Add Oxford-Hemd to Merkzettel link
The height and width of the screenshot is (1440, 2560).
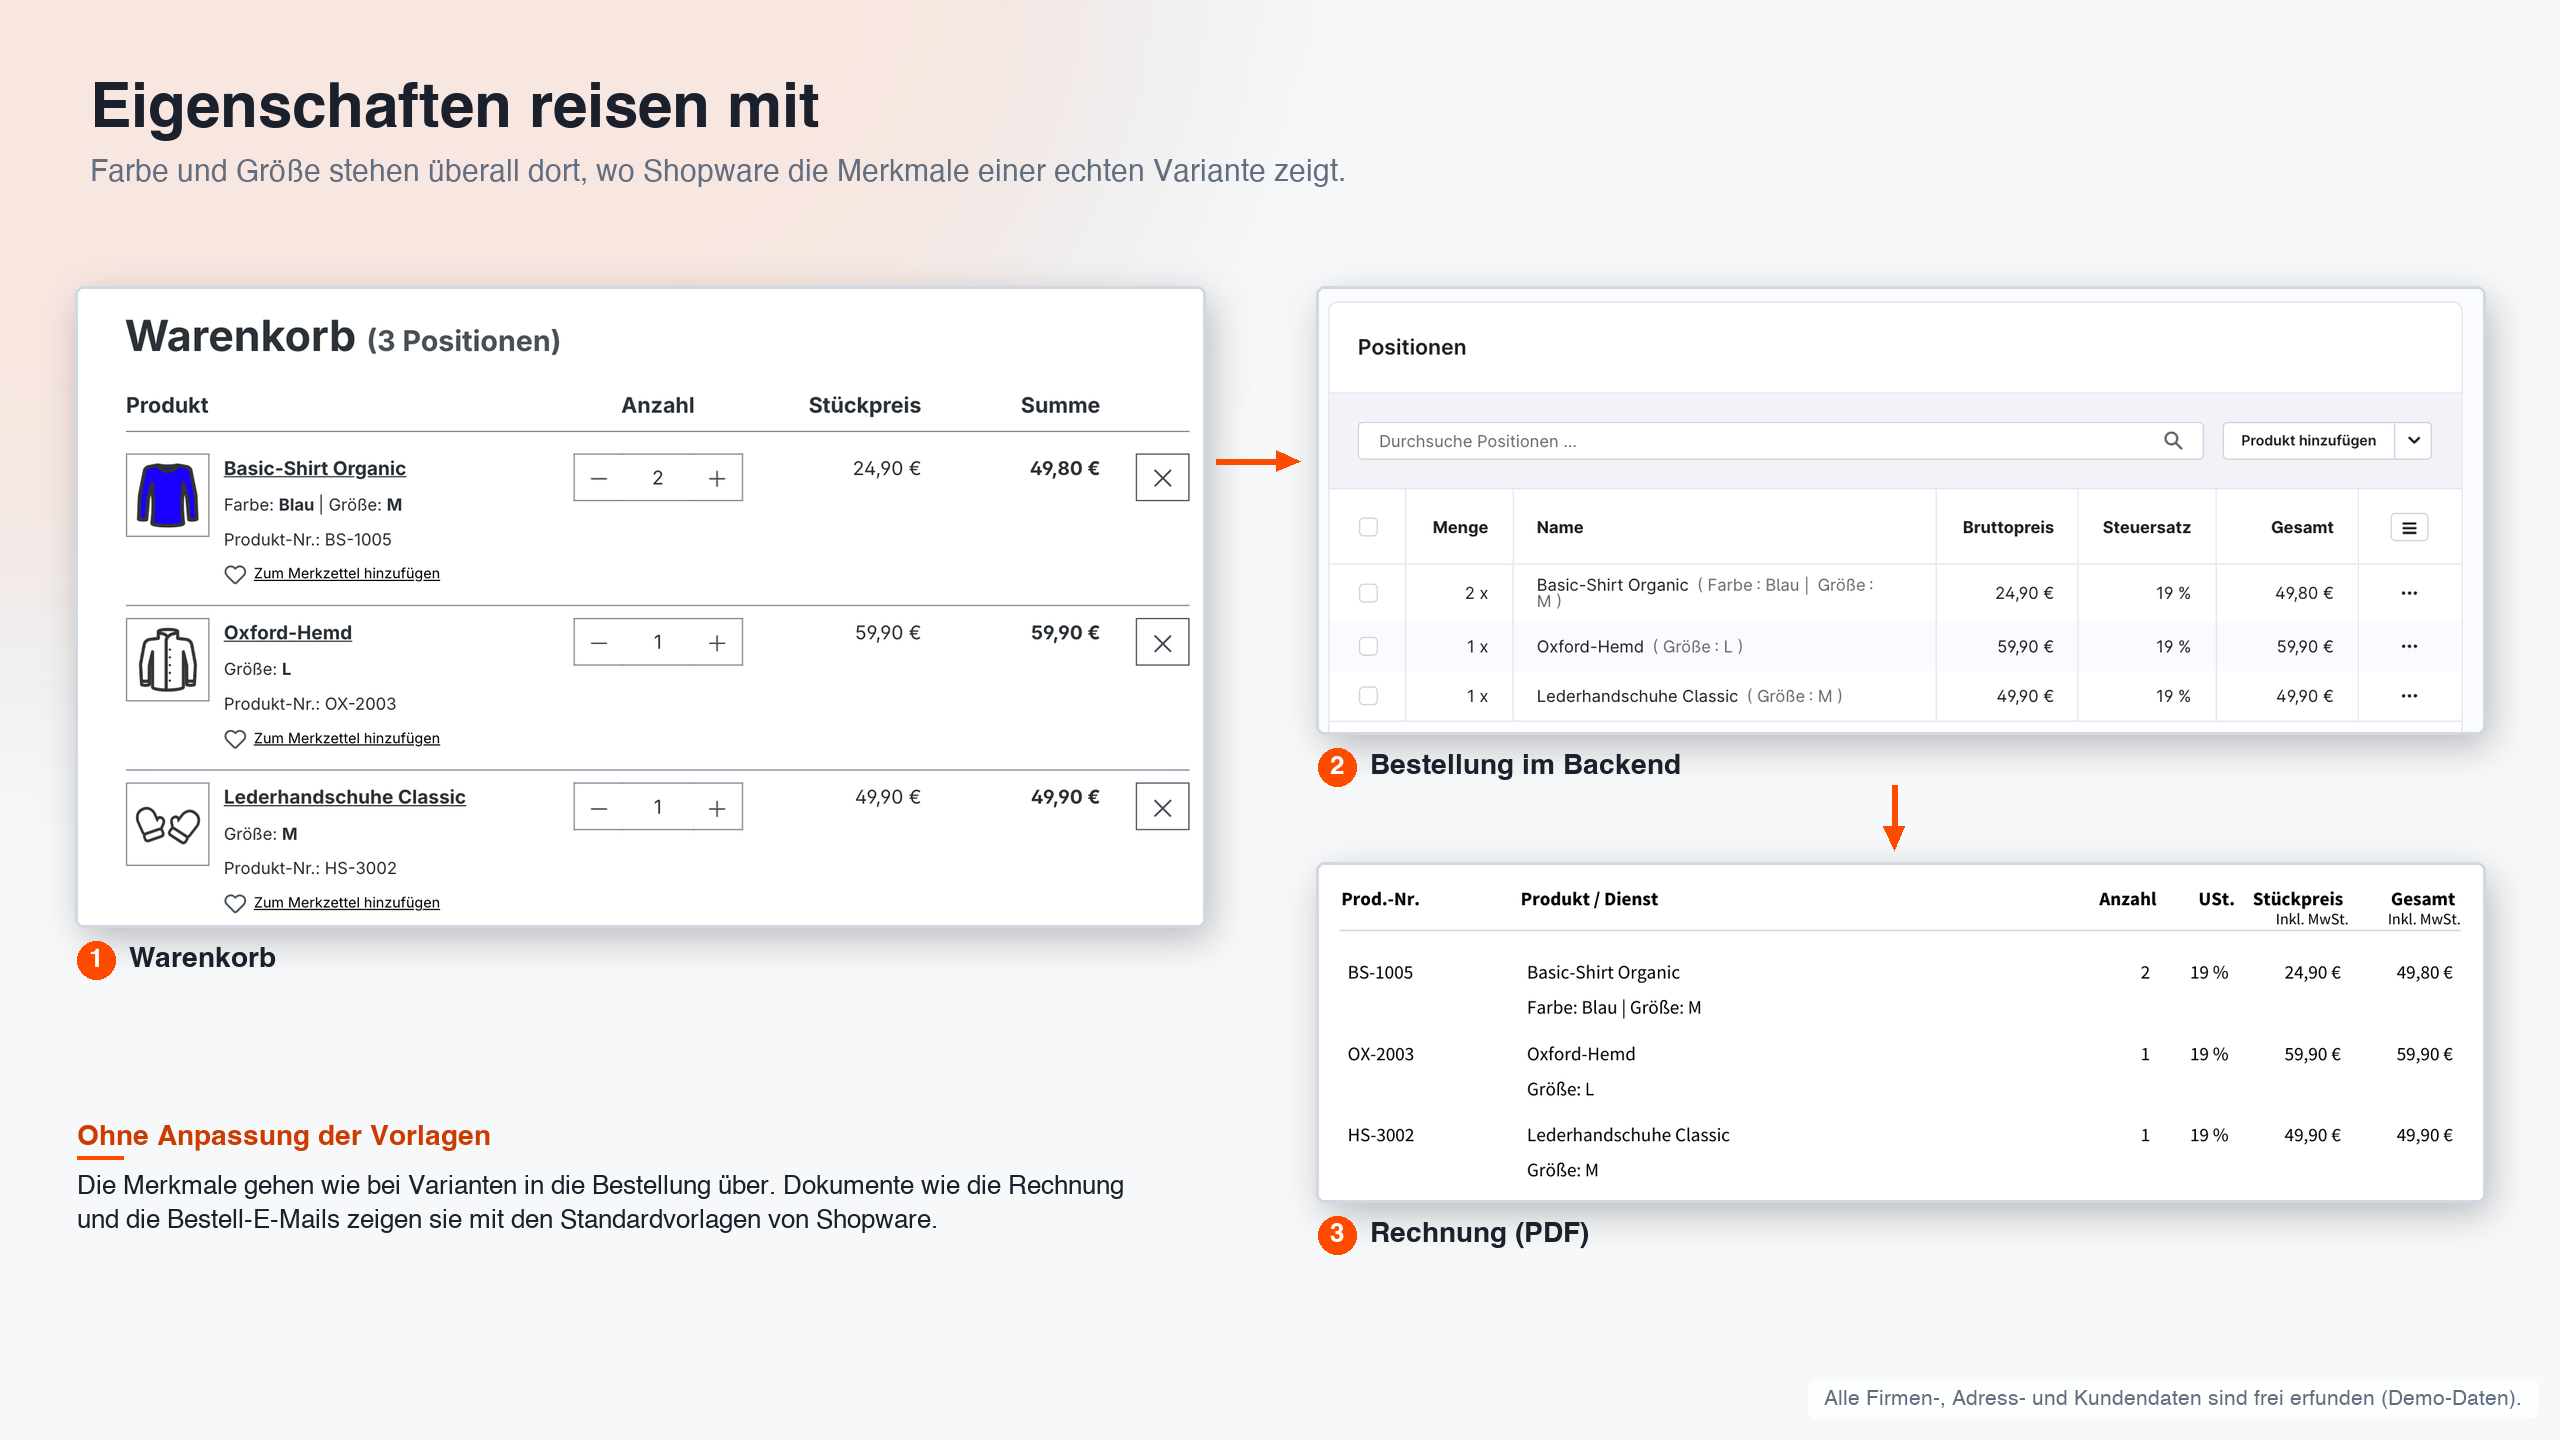point(346,739)
